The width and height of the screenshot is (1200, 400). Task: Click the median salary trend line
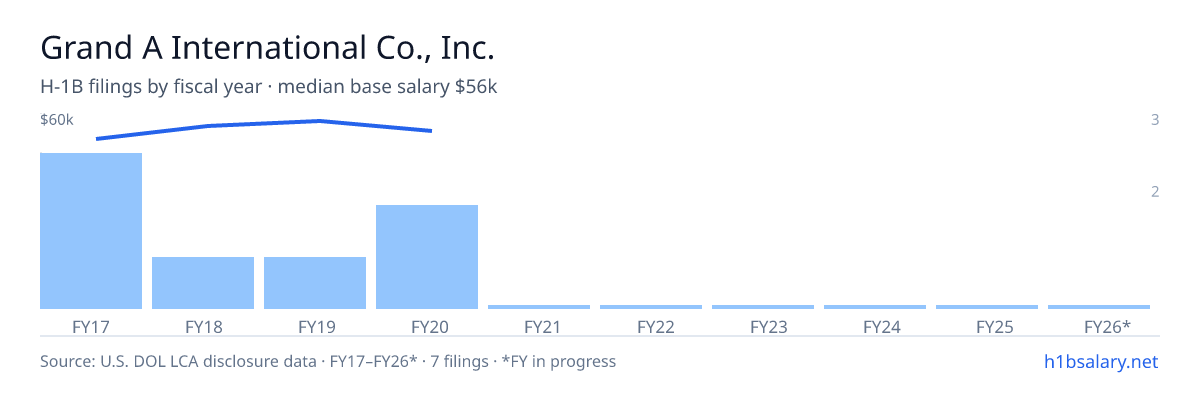[264, 125]
